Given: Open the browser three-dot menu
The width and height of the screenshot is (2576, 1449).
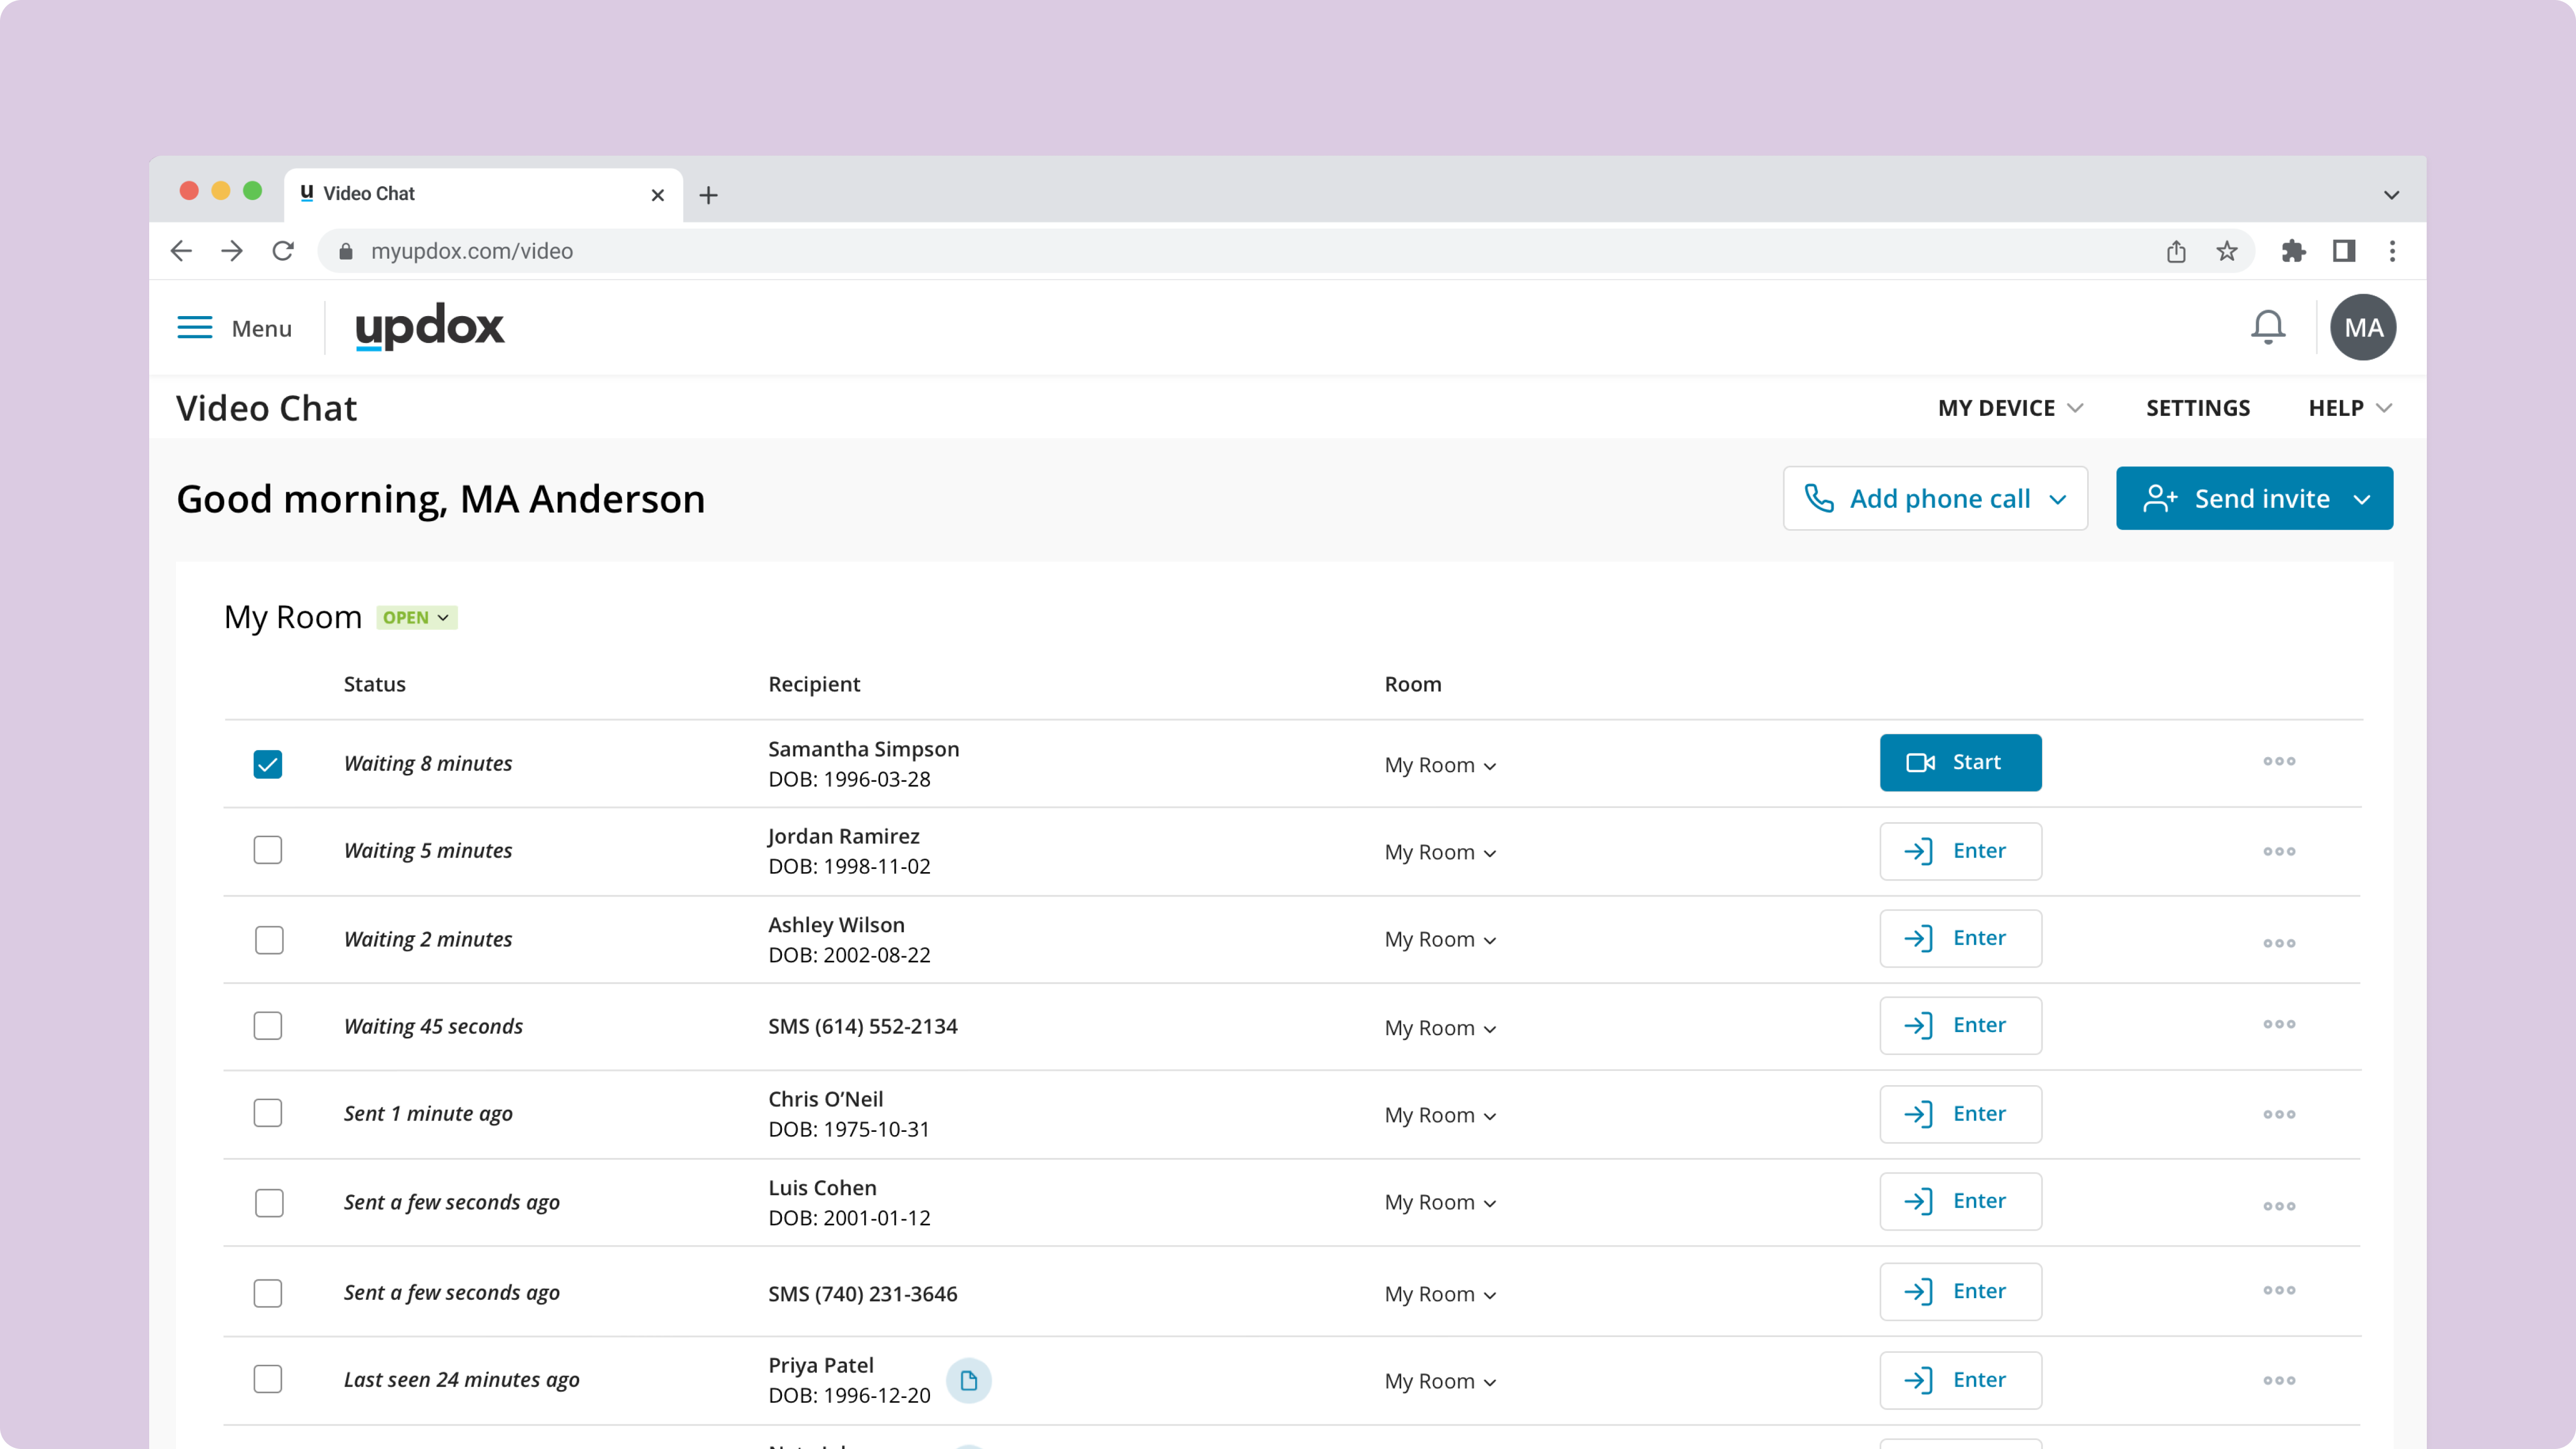Looking at the screenshot, I should pos(2392,251).
